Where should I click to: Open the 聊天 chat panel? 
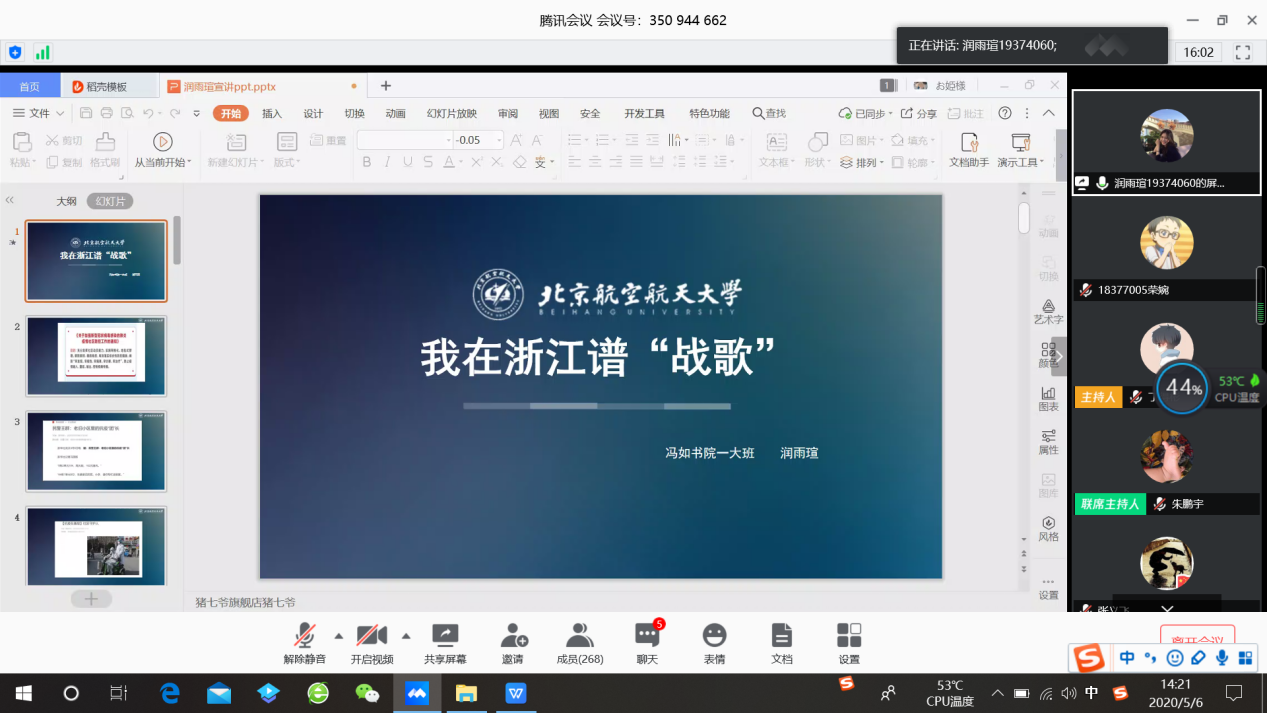[647, 643]
